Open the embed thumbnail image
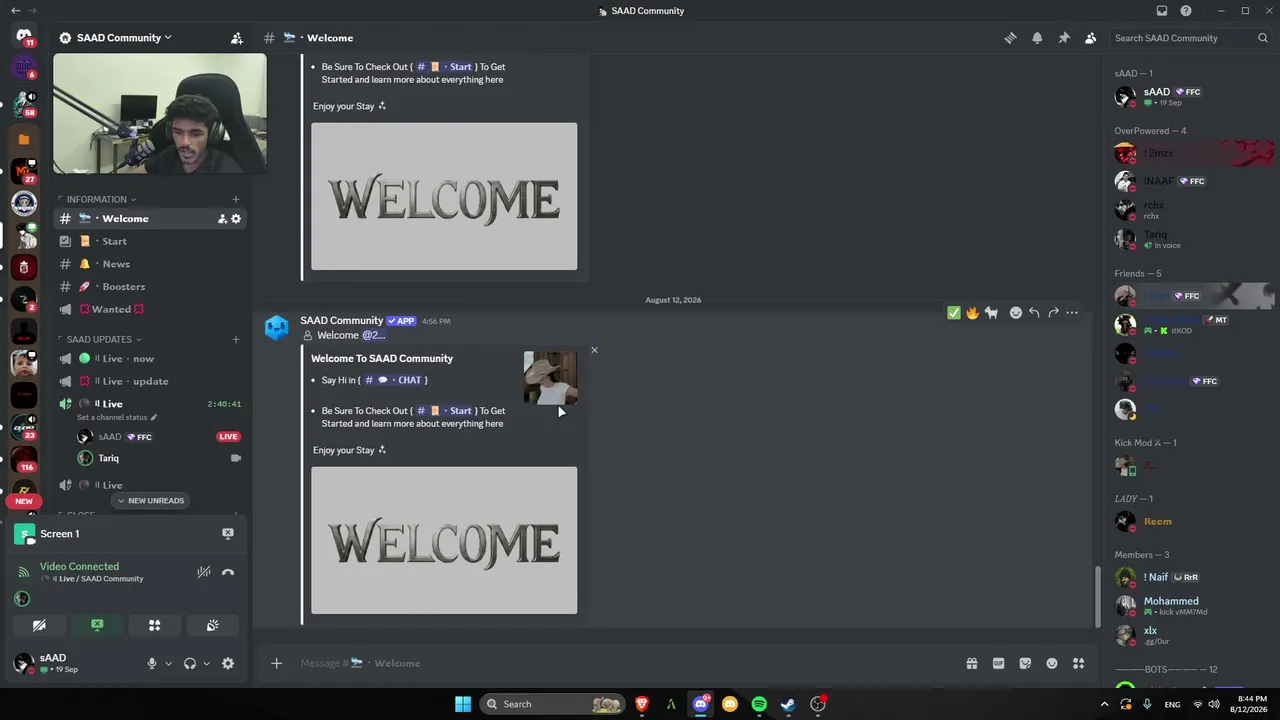1280x720 pixels. (x=550, y=377)
